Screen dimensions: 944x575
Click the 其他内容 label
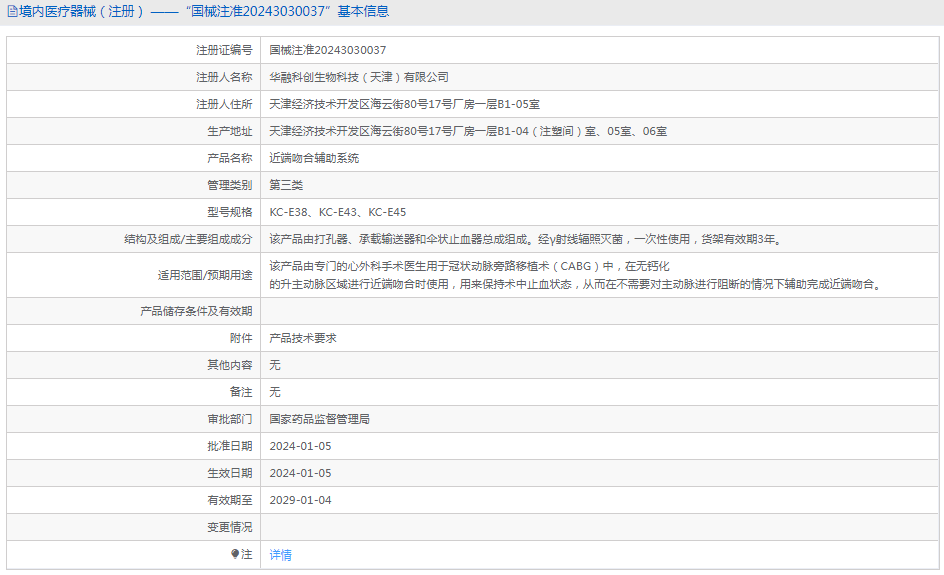point(230,365)
